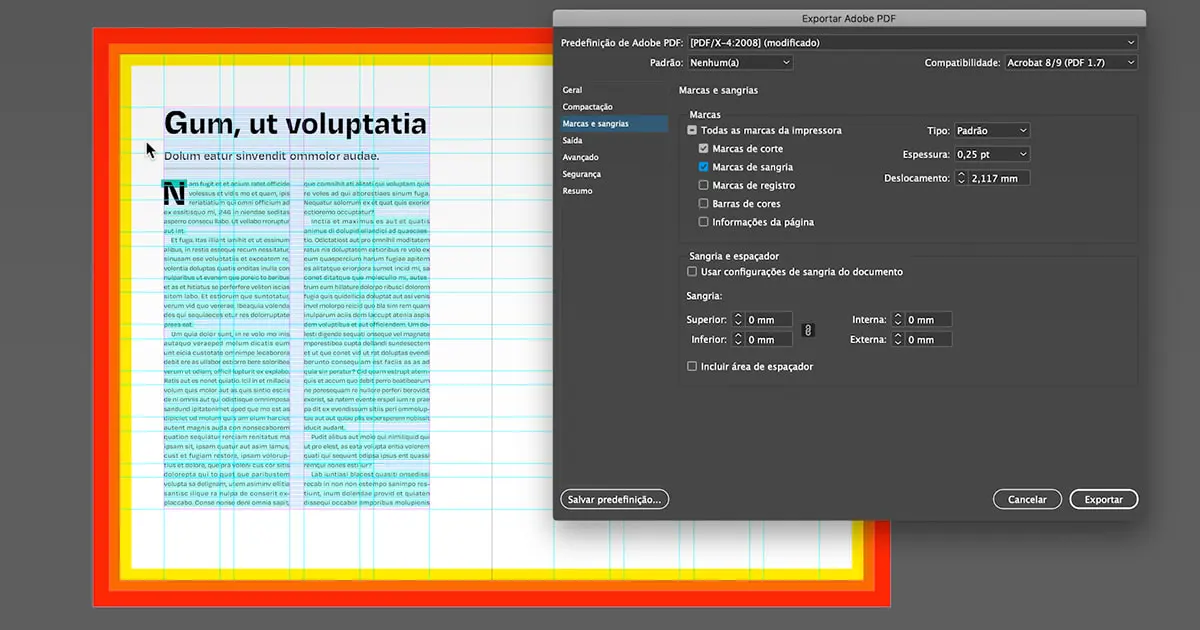Click the Exportar button
This screenshot has height=630, width=1200.
(x=1103, y=499)
